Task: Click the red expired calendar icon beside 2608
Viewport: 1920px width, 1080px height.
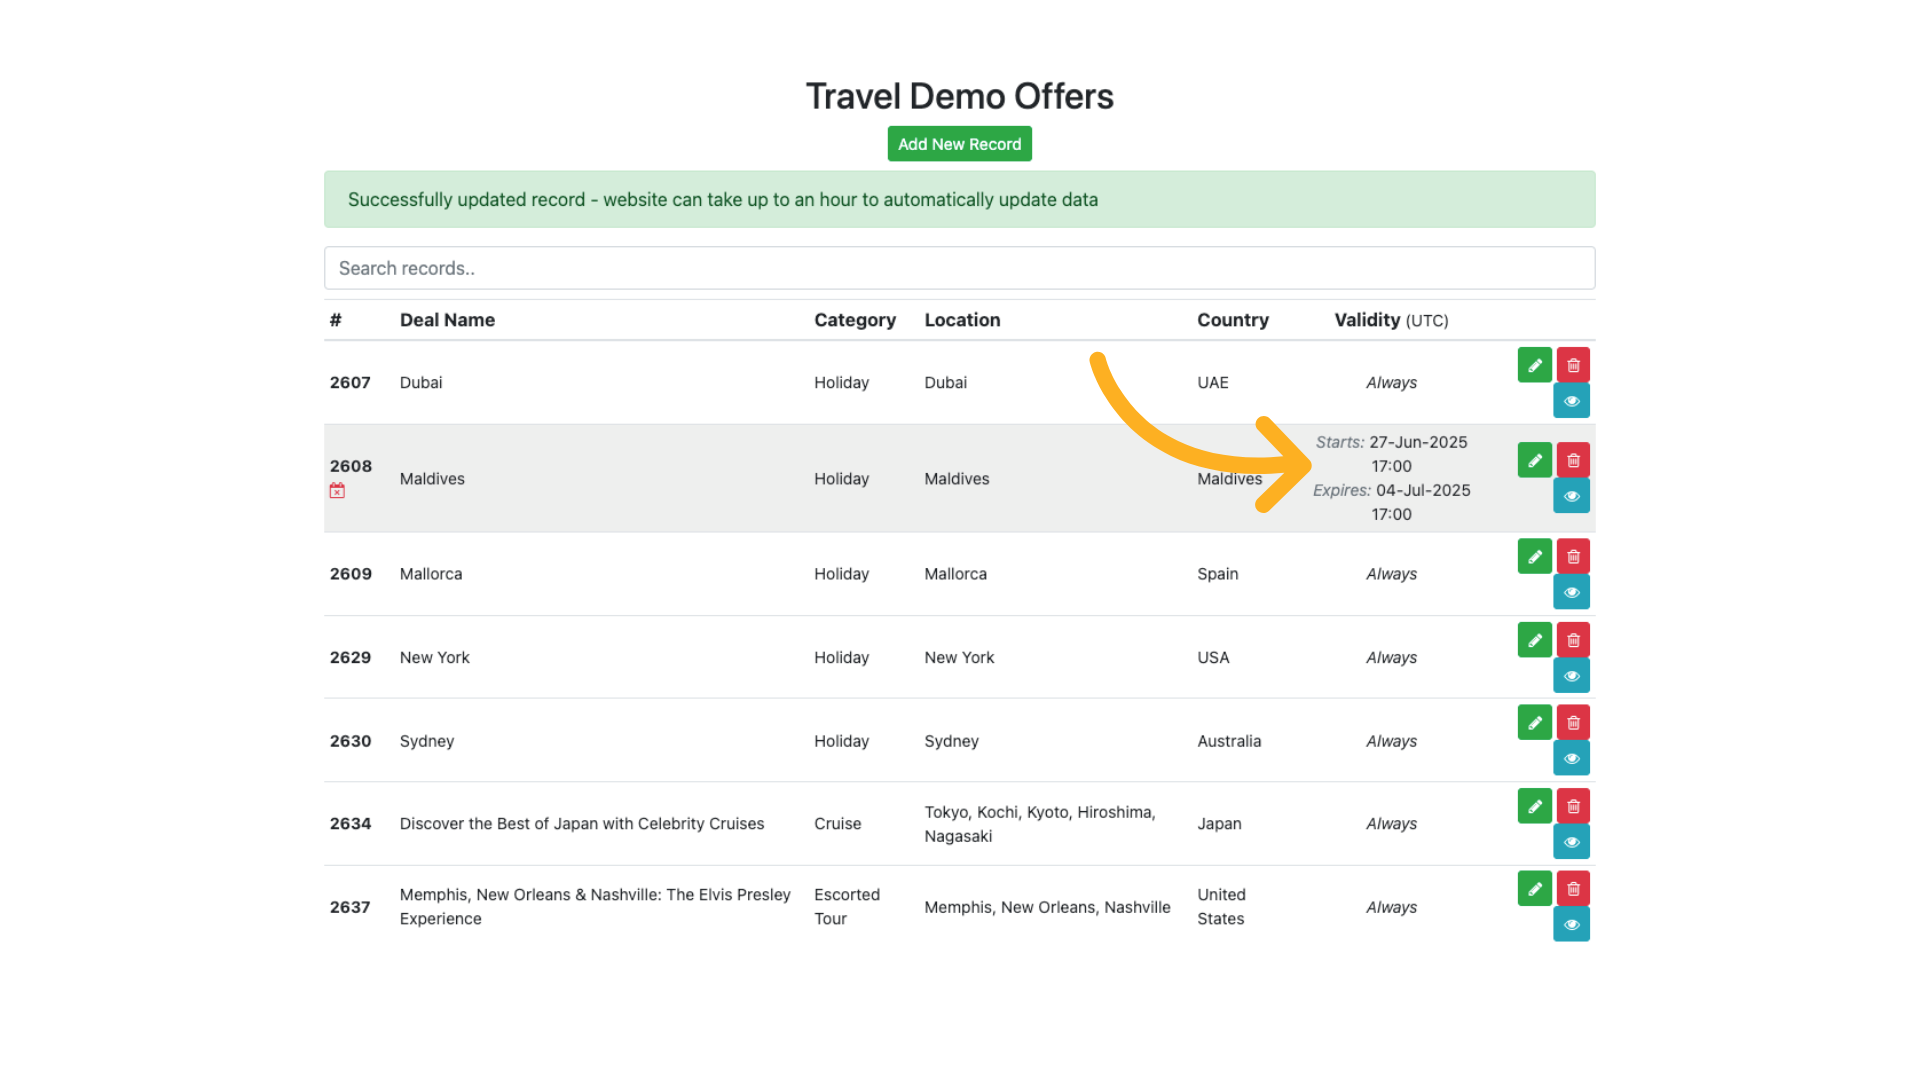Action: point(337,490)
